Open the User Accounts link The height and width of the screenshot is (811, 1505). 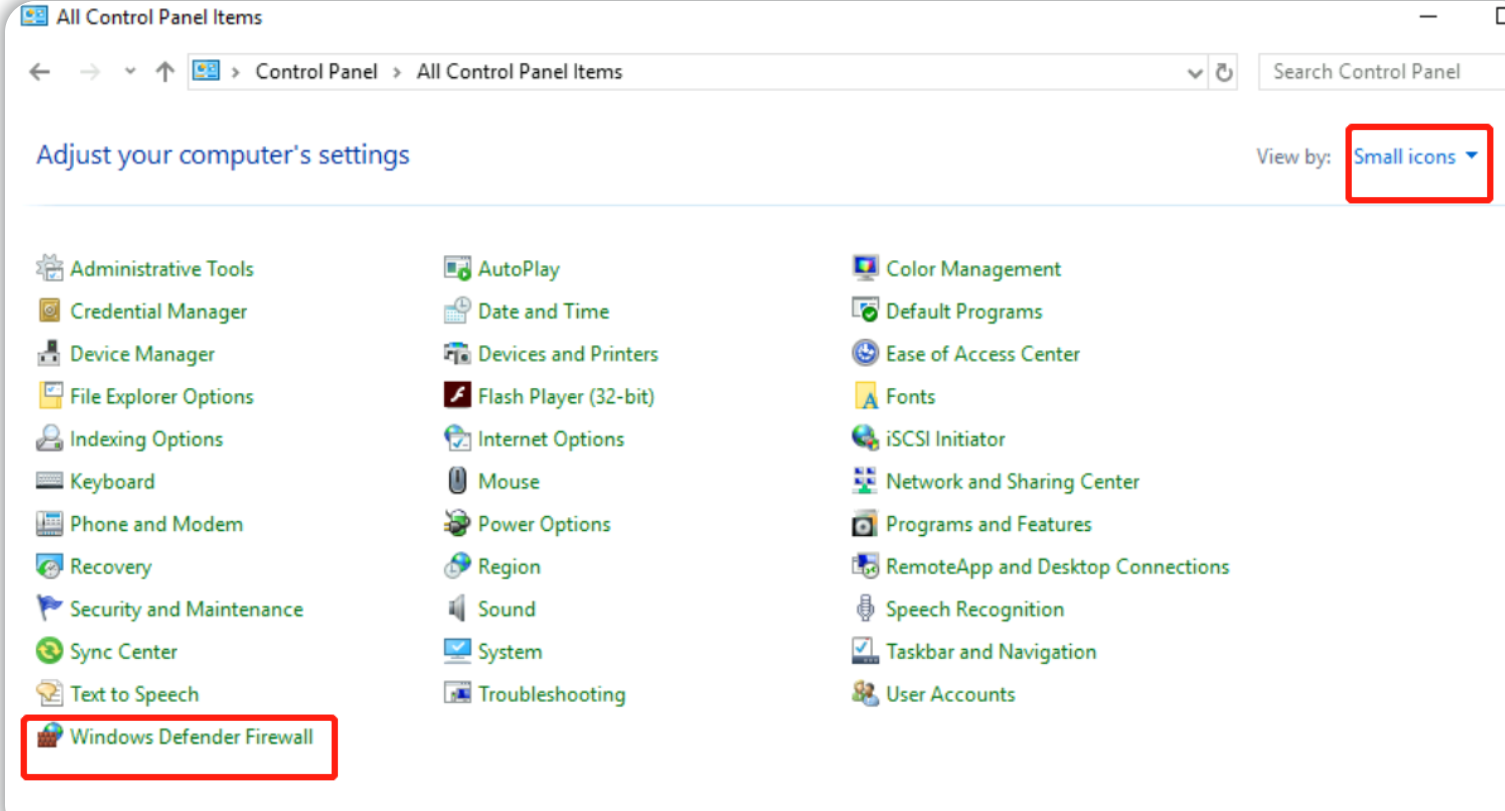coord(951,694)
